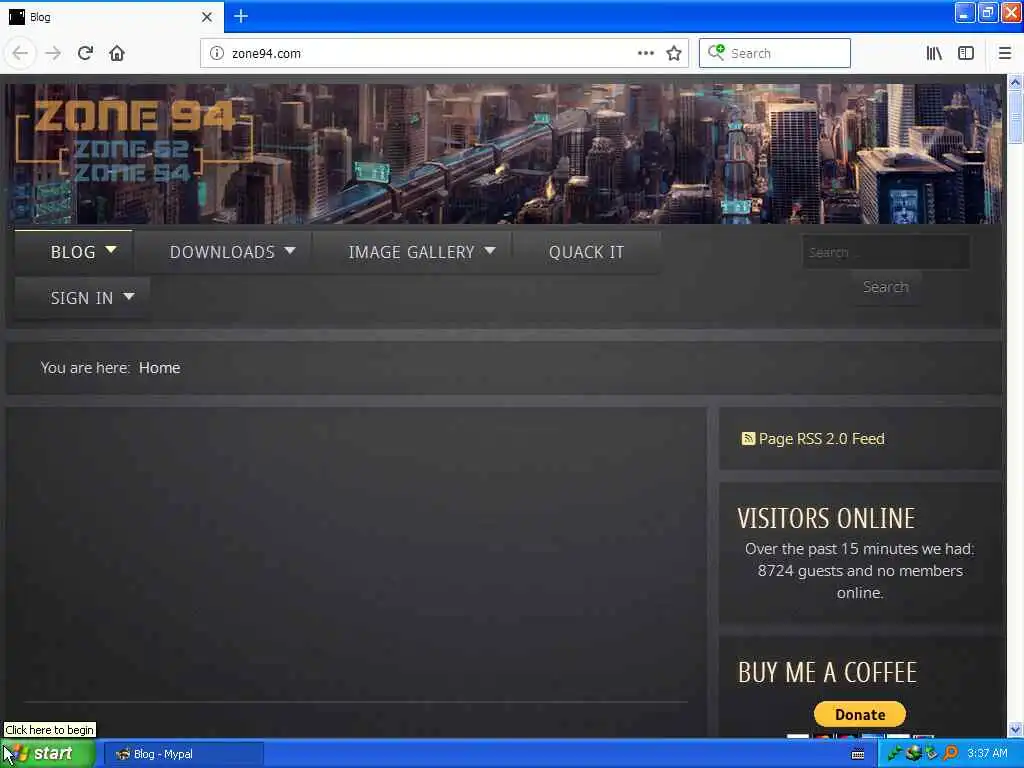This screenshot has height=768, width=1024.
Task: Click the search magnifier icon in search box
Action: point(716,52)
